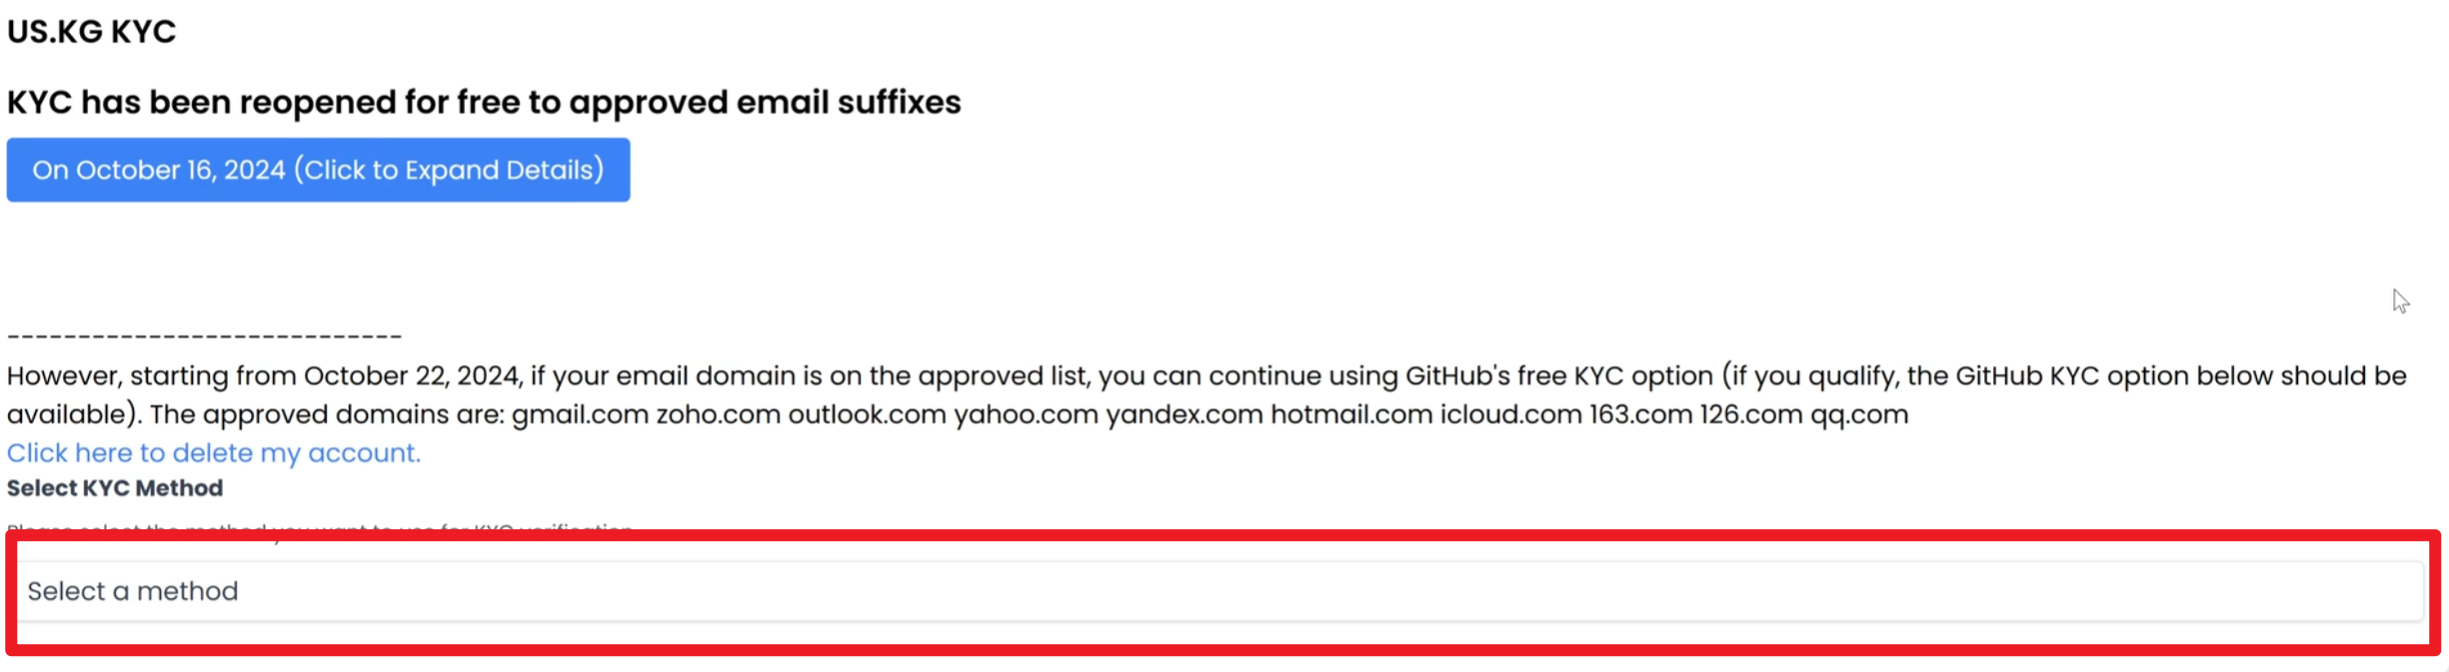2449x672 pixels.
Task: Click the qq.com domain text
Action: [x=1859, y=414]
